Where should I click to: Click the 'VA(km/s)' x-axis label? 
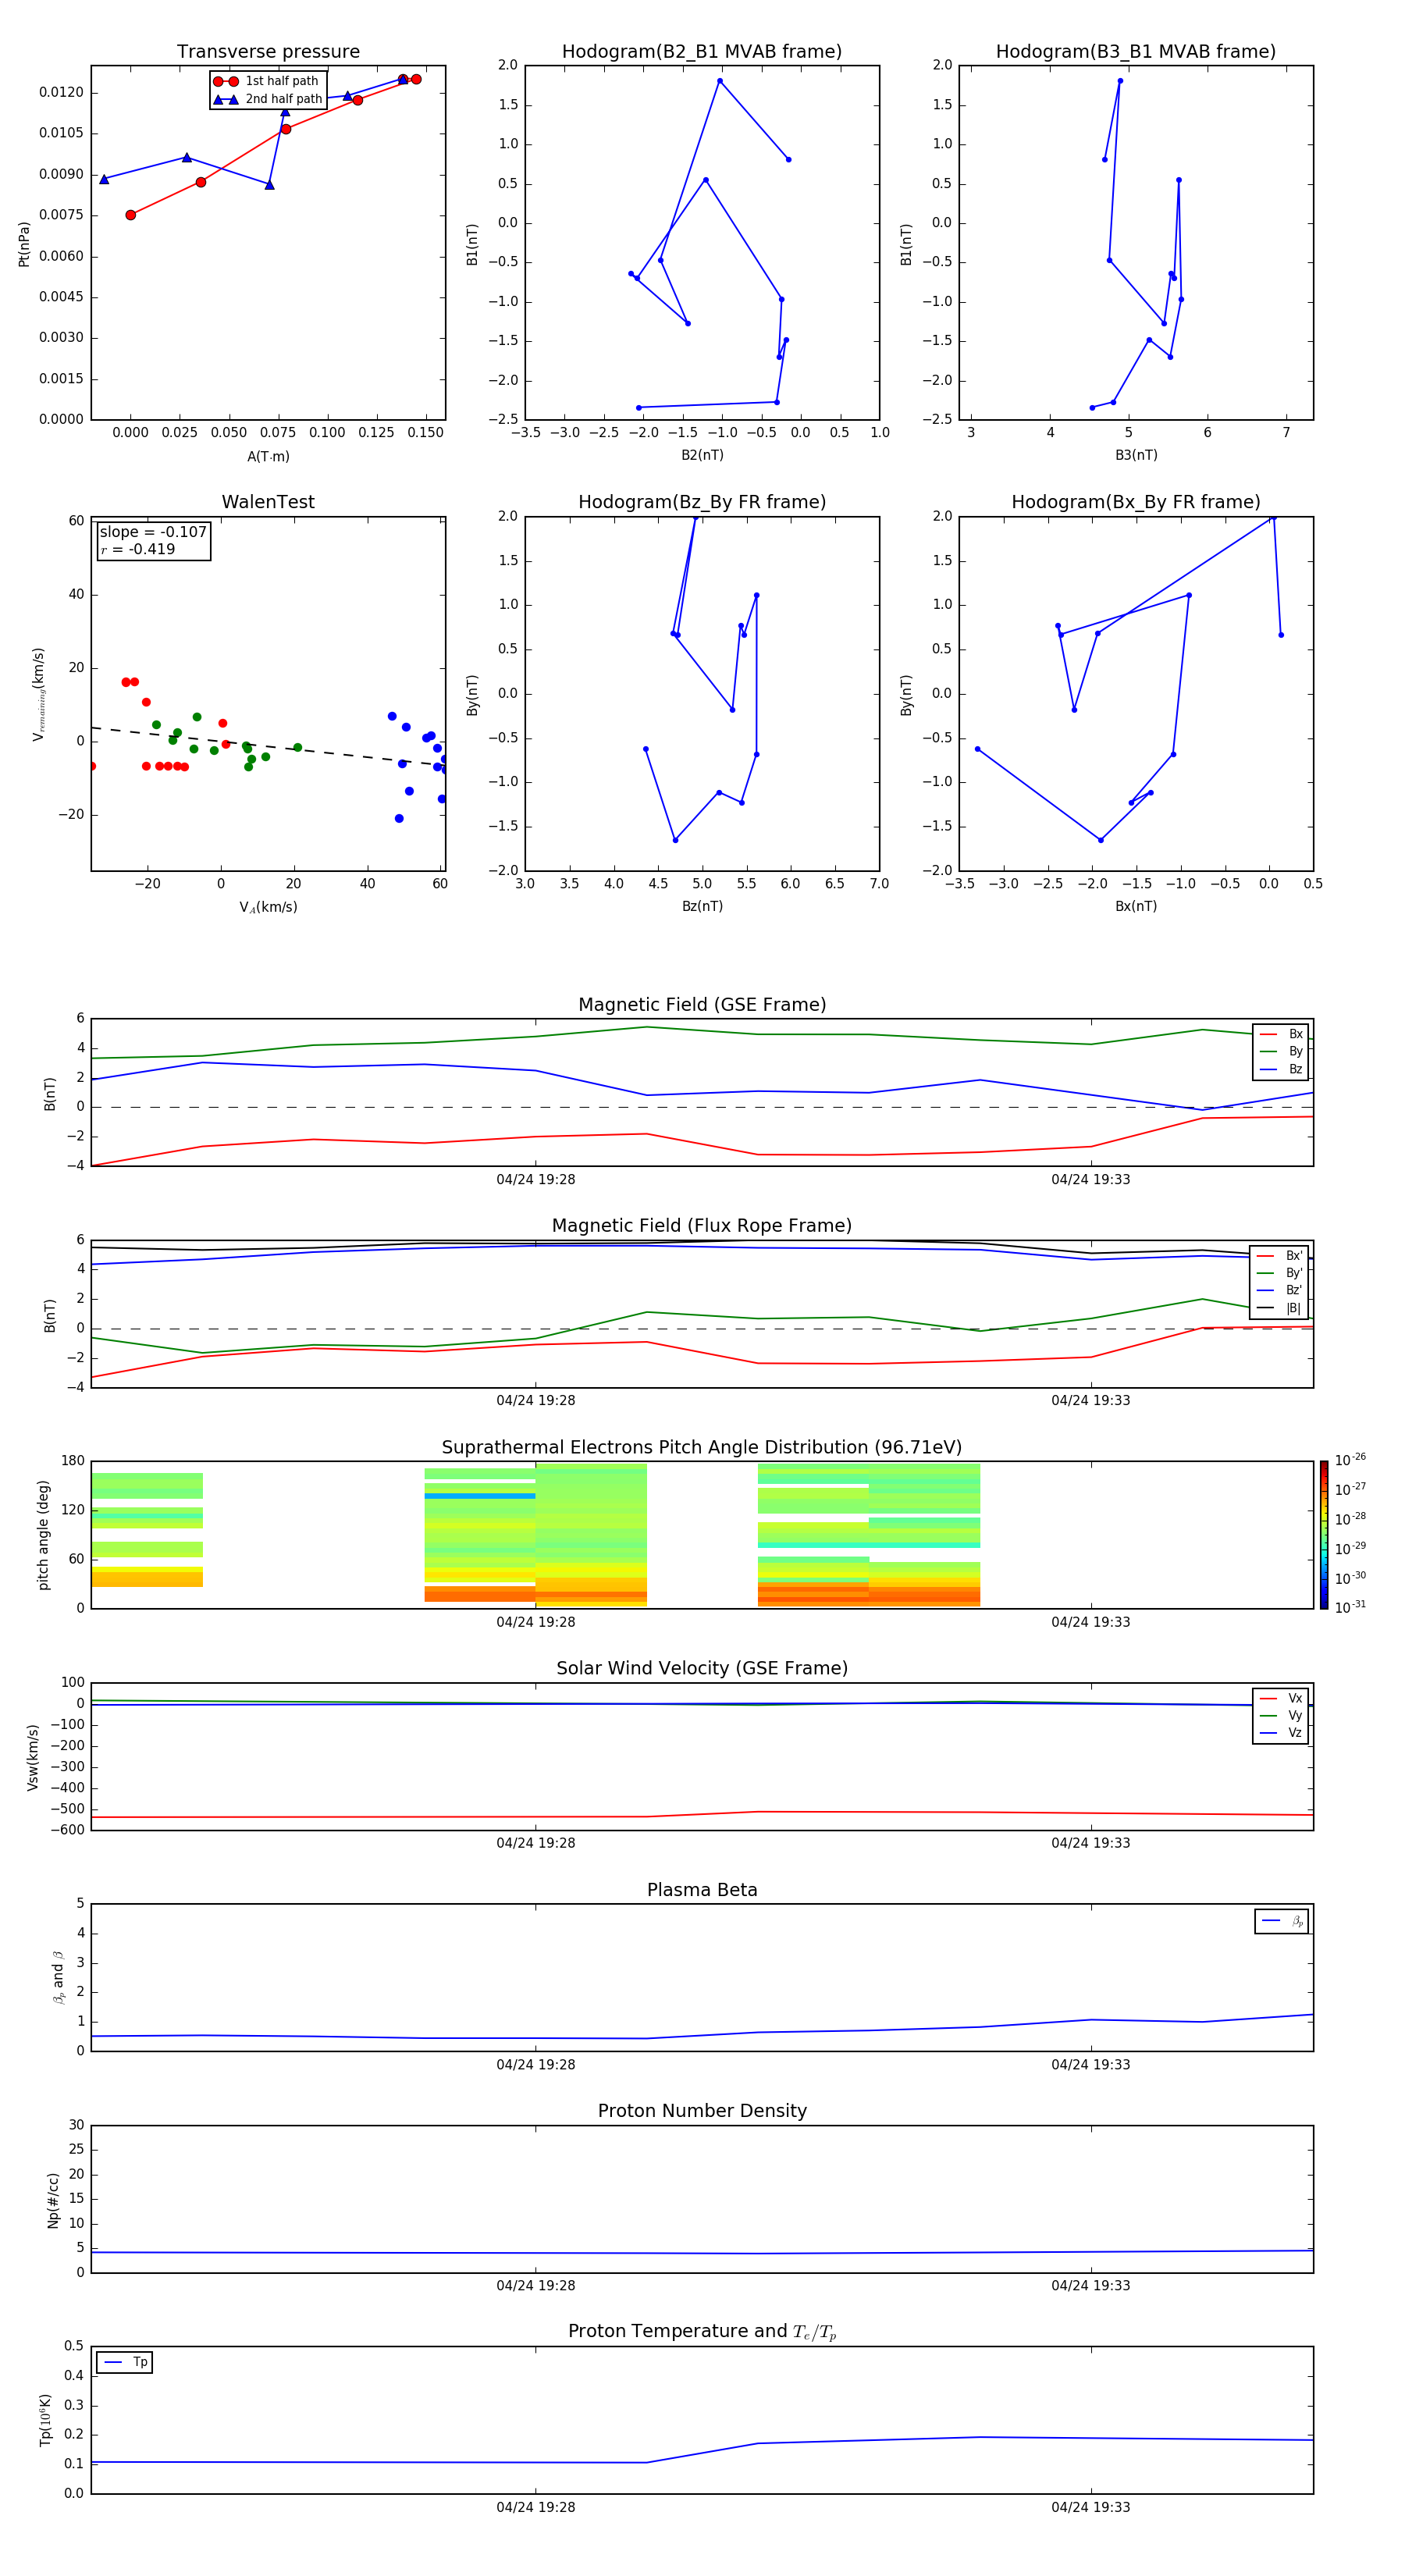point(268,908)
